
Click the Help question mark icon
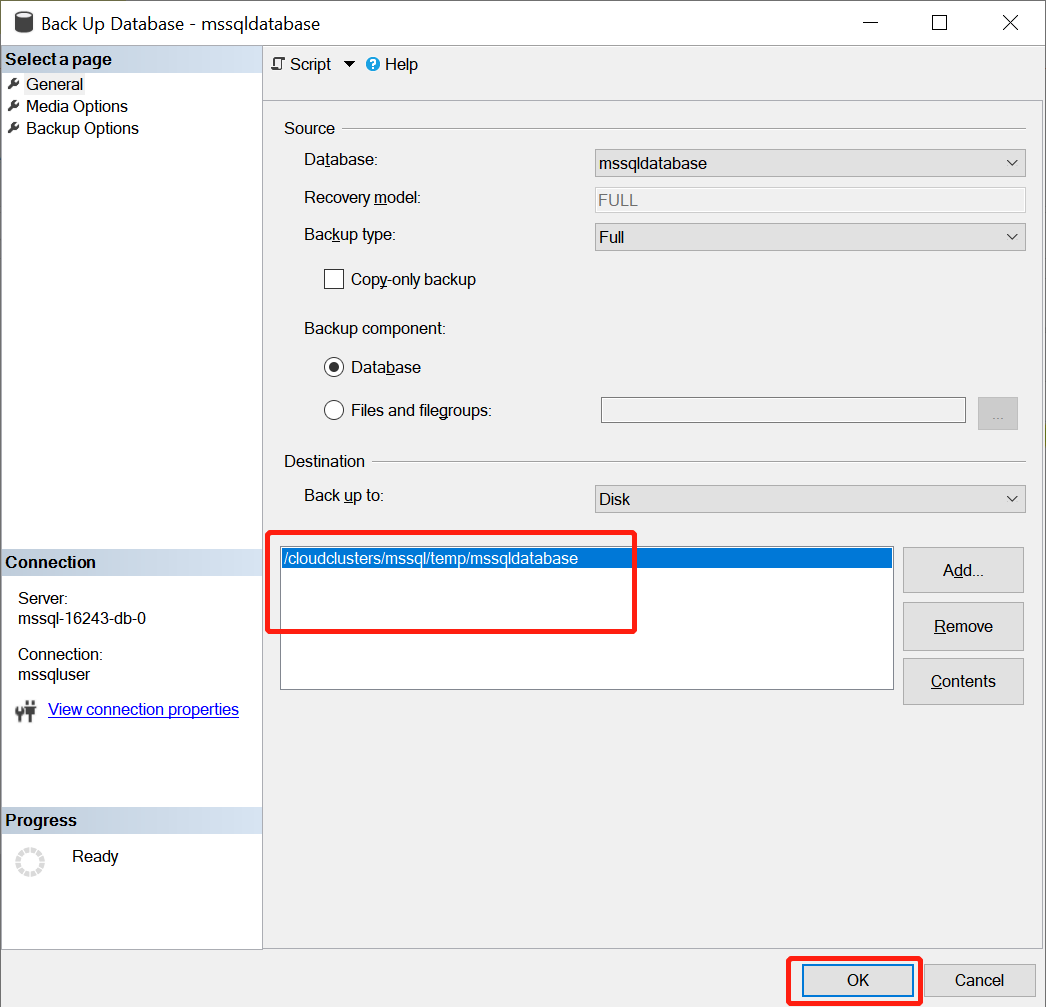(x=373, y=64)
